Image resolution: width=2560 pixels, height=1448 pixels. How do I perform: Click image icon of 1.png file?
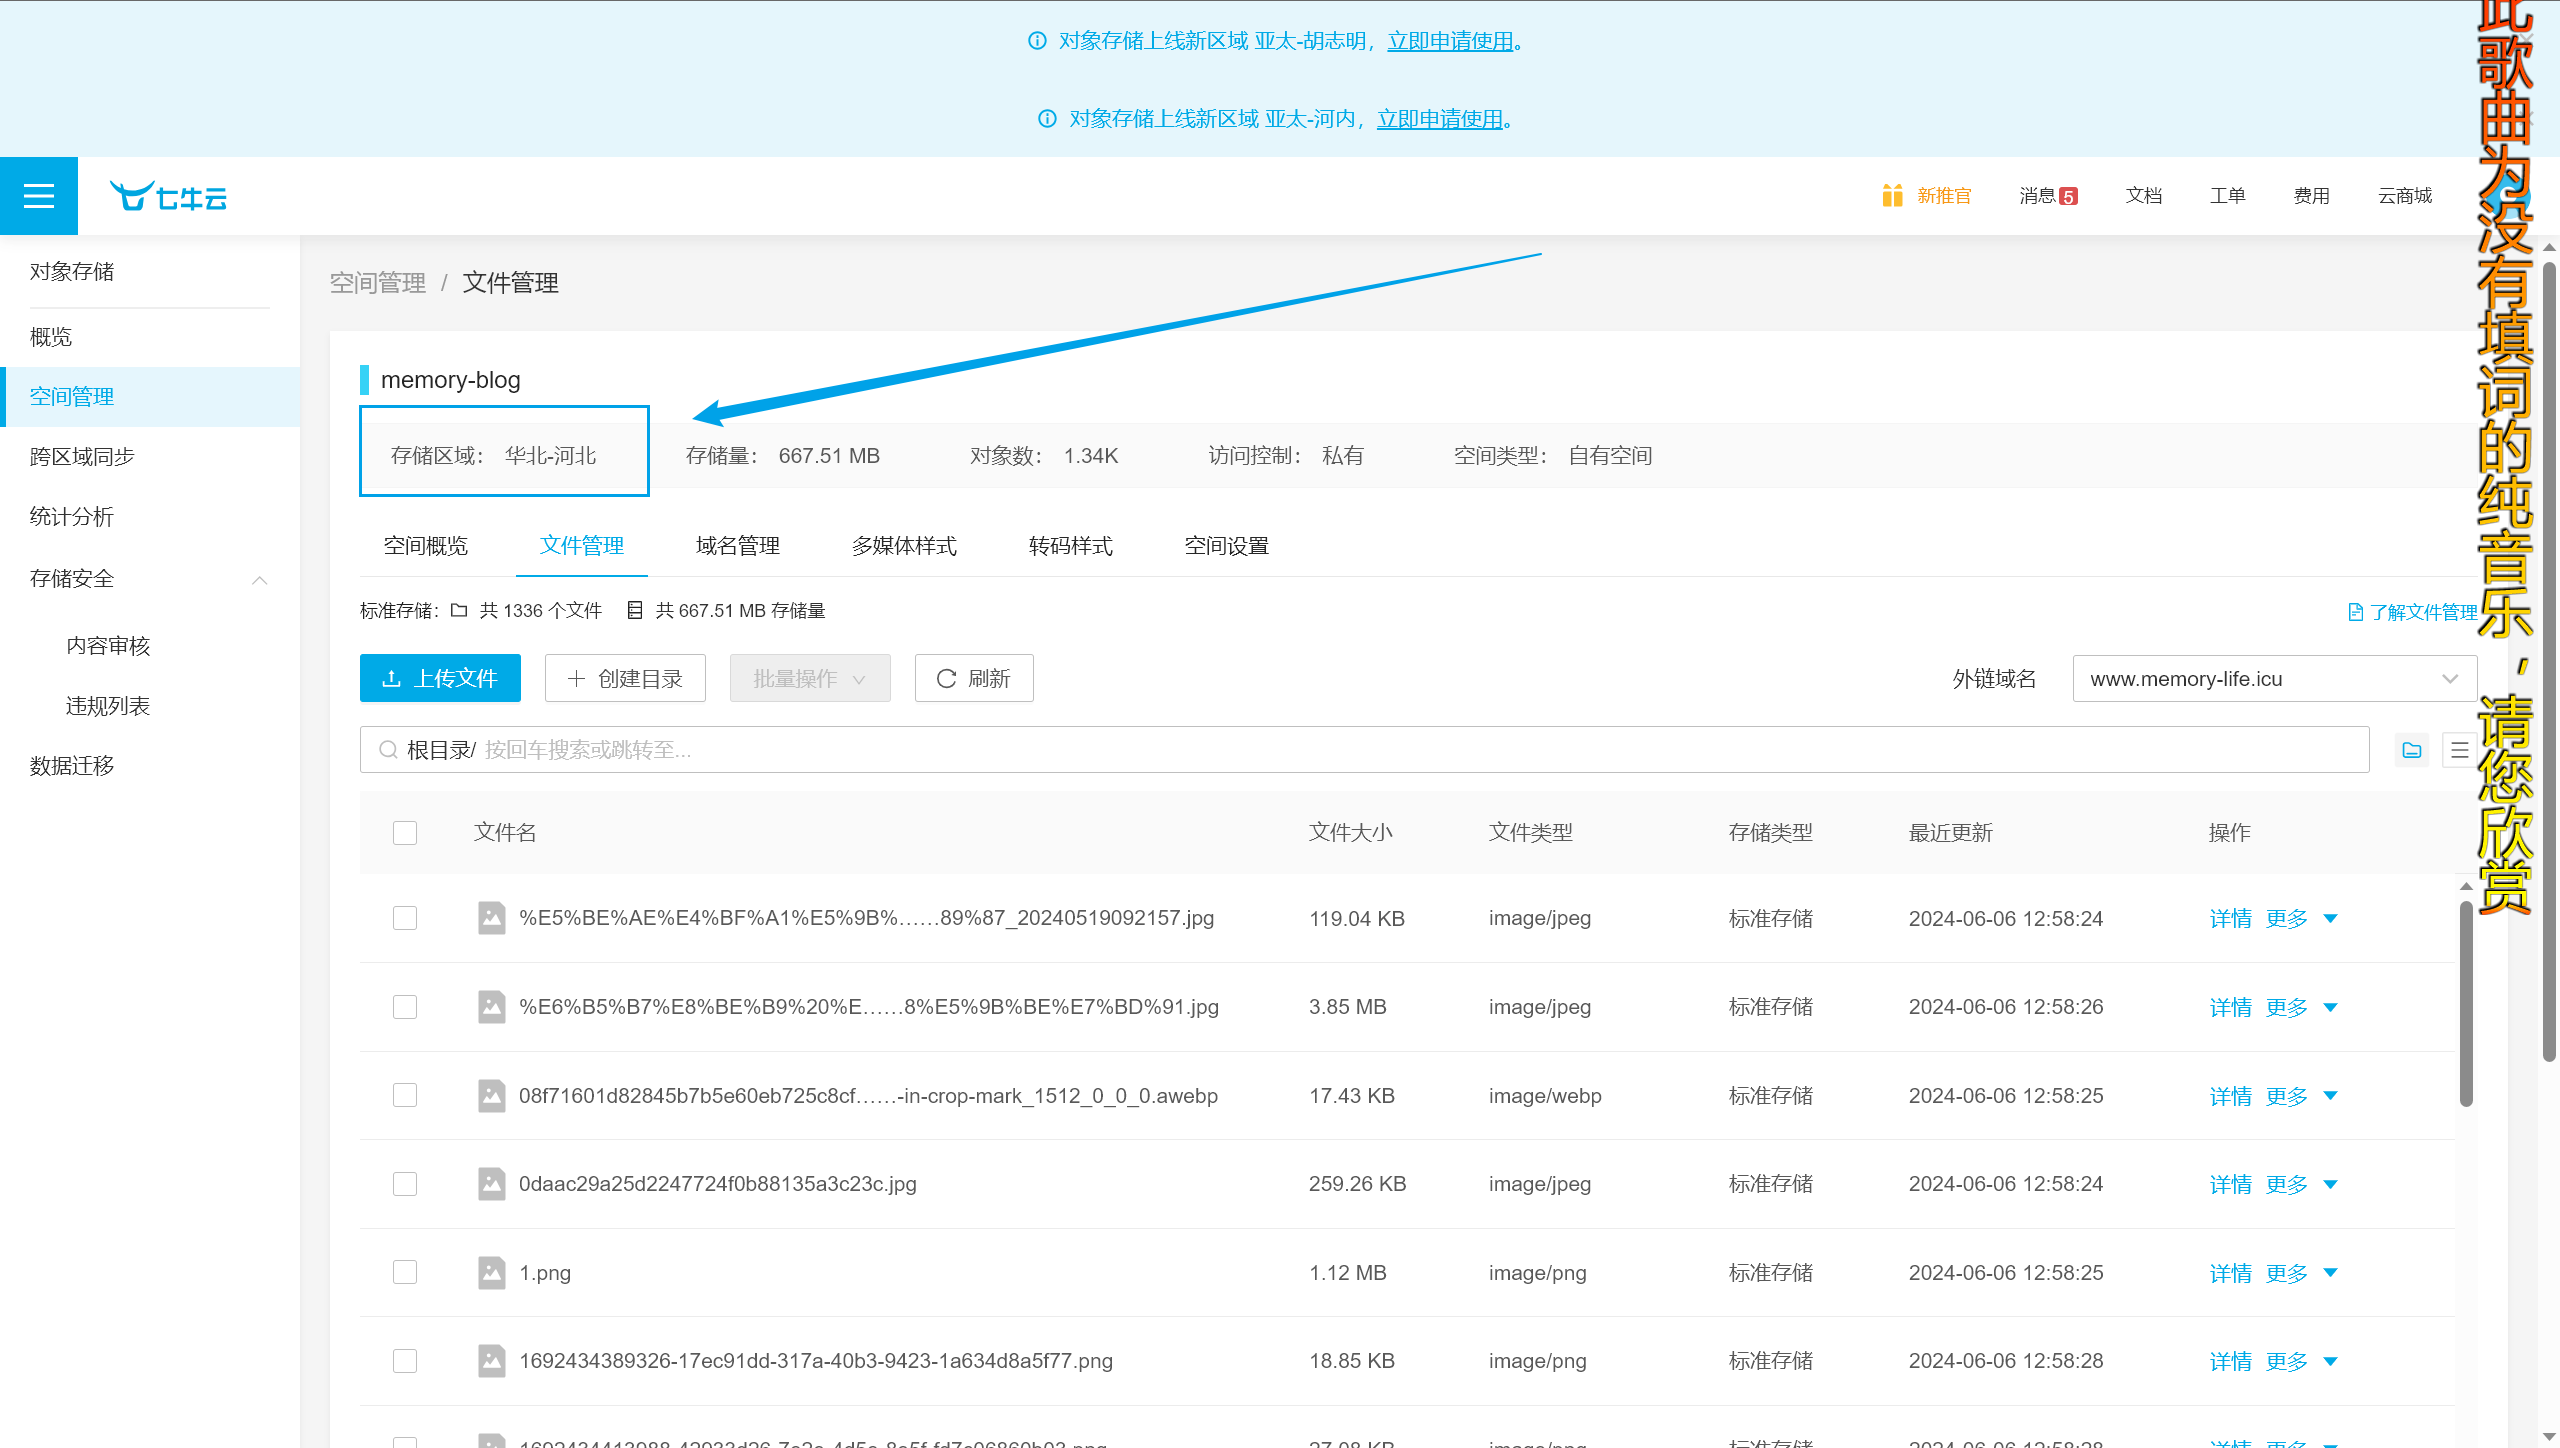tap(491, 1272)
